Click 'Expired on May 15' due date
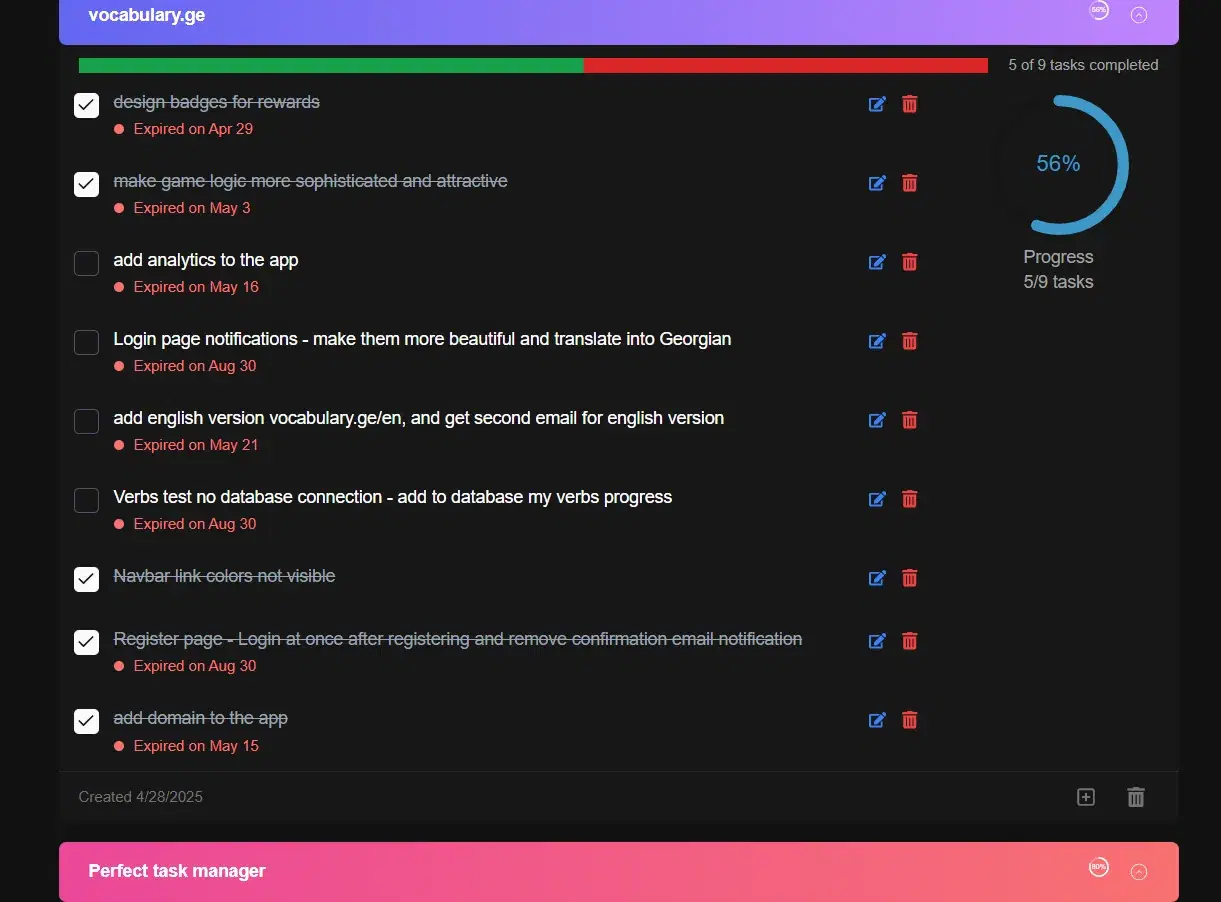Image resolution: width=1221 pixels, height=902 pixels. 196,746
